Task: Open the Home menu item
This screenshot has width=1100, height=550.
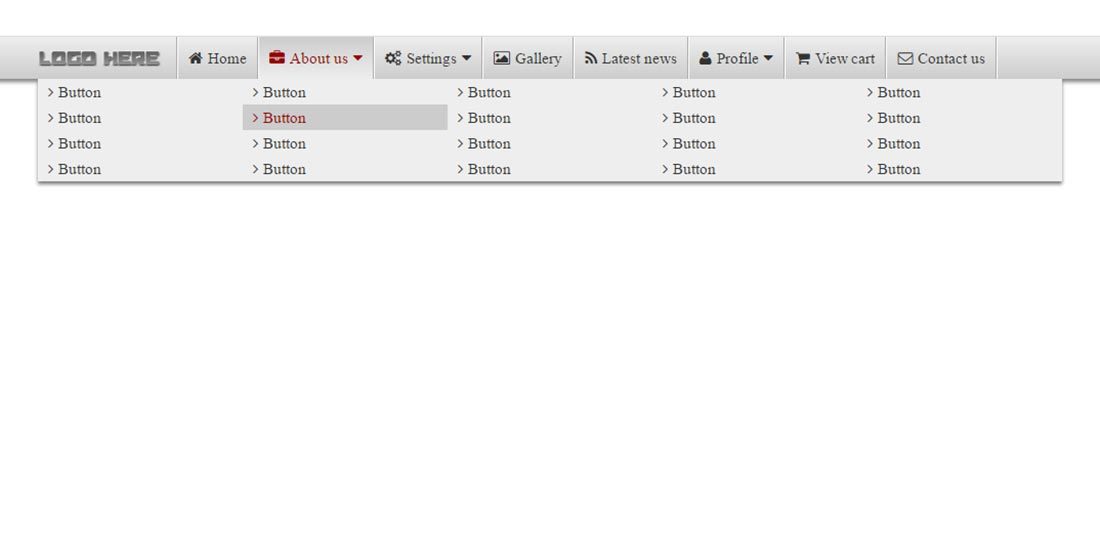Action: coord(217,58)
